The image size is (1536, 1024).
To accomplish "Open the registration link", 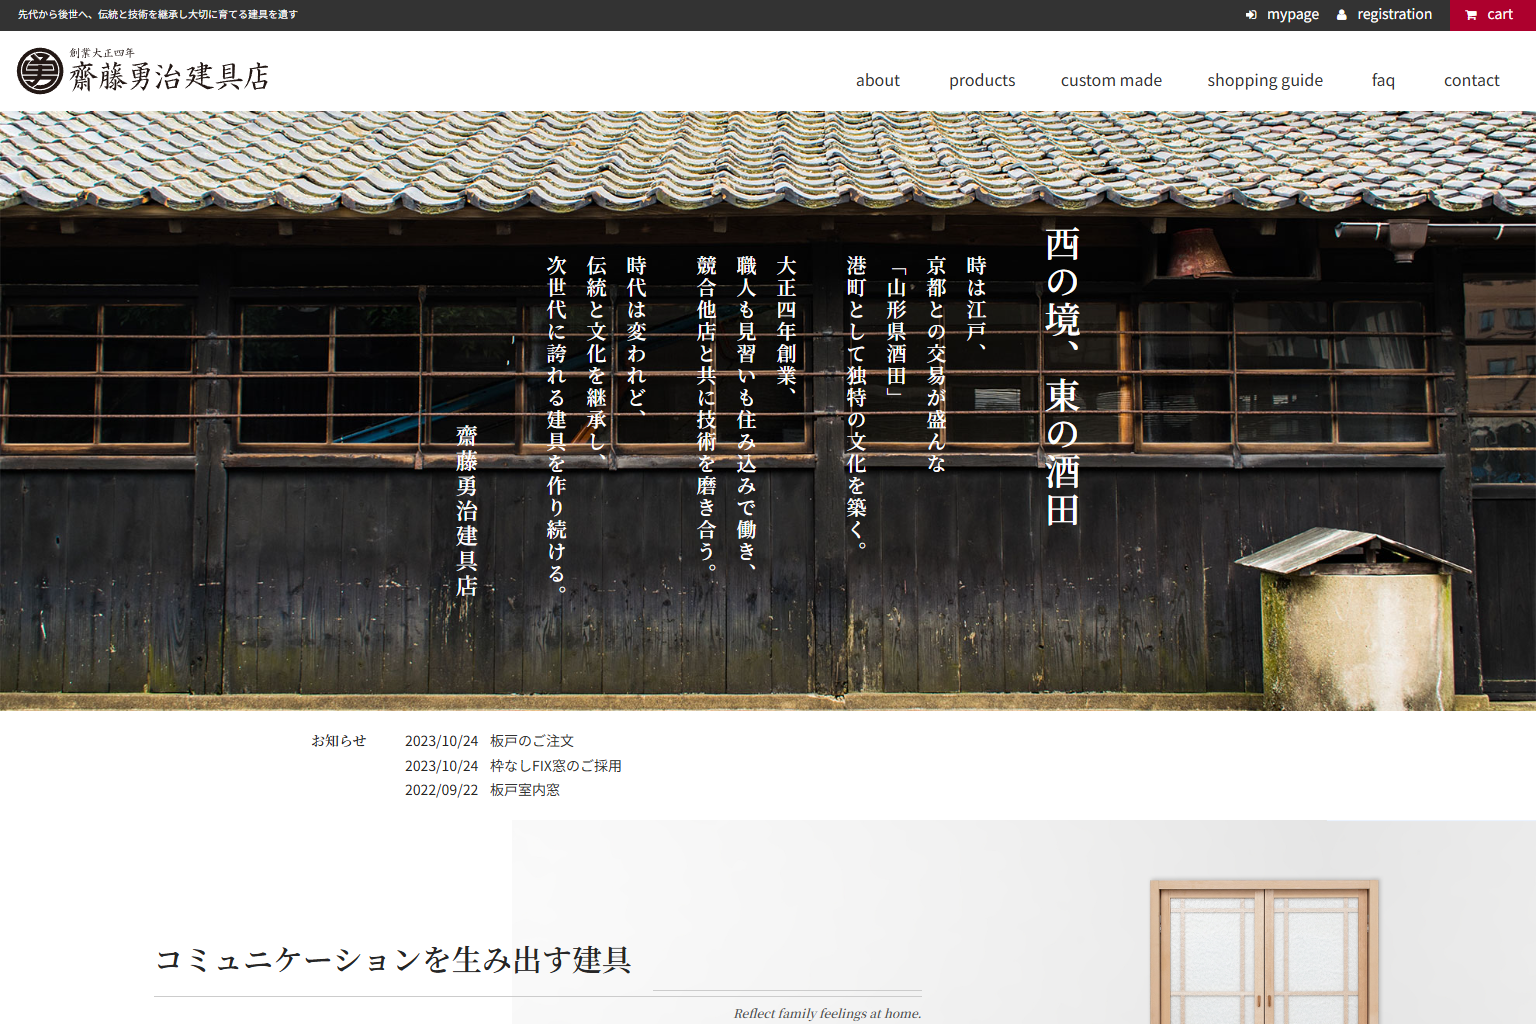I will click(1394, 15).
